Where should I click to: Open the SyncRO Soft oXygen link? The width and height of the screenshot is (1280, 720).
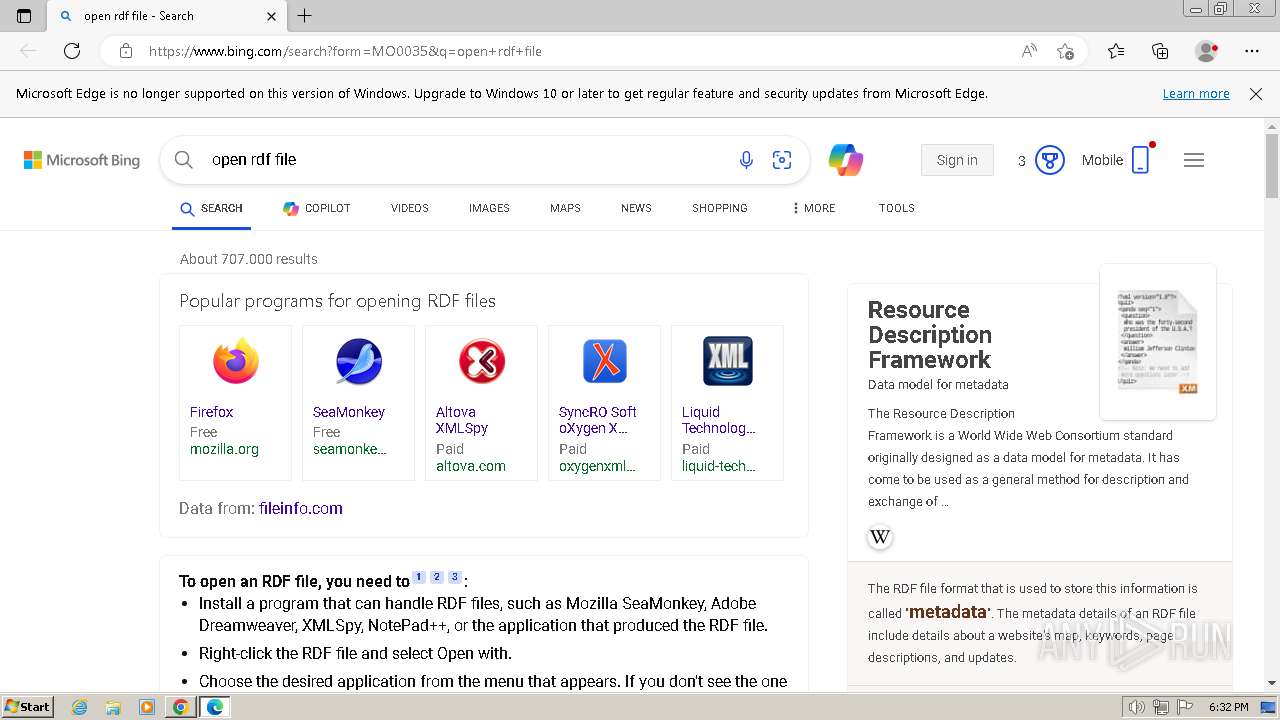tap(598, 420)
